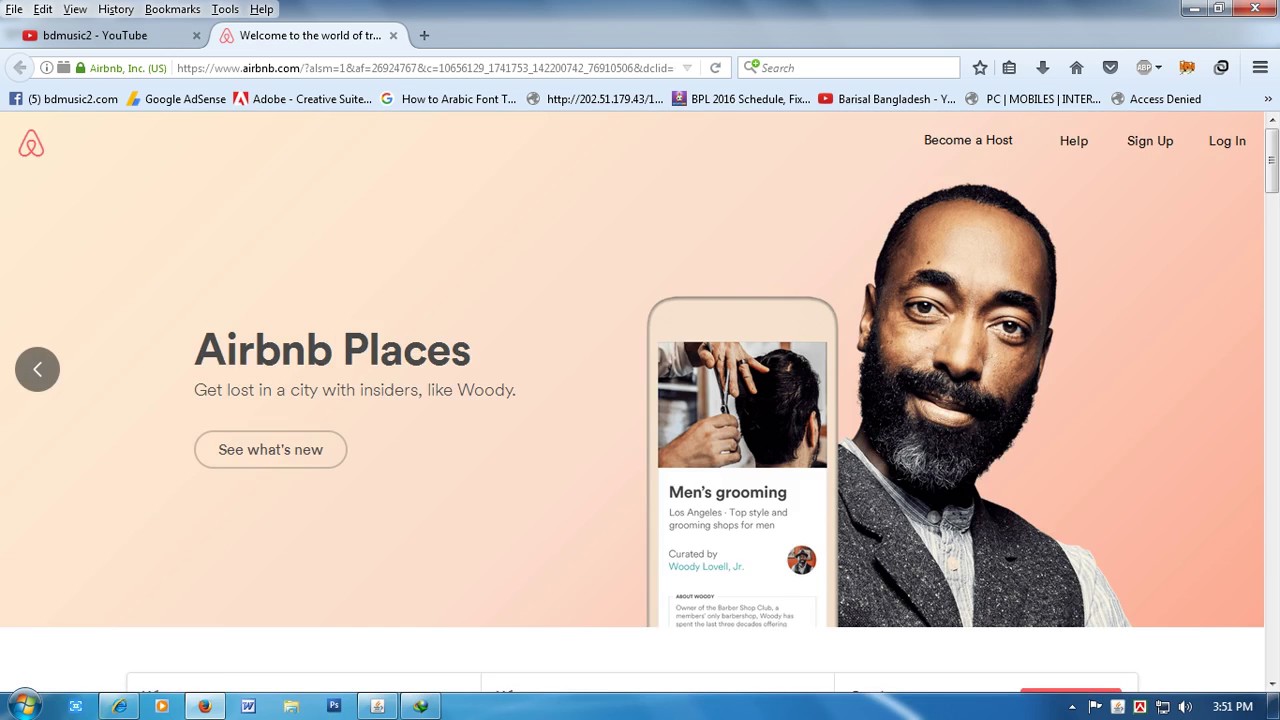Open the Barisal Bangladesh YouTube bookmark
The height and width of the screenshot is (720, 1280).
pos(887,99)
